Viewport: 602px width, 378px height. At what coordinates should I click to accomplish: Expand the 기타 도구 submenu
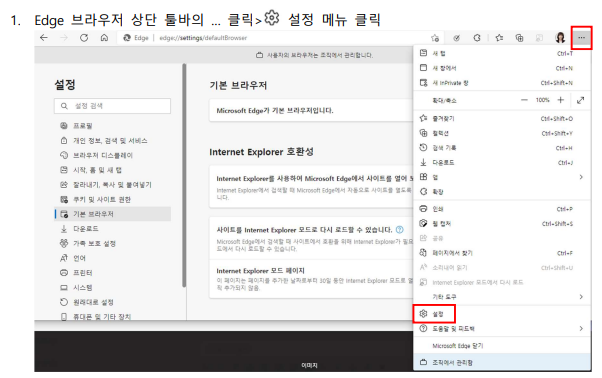click(502, 297)
